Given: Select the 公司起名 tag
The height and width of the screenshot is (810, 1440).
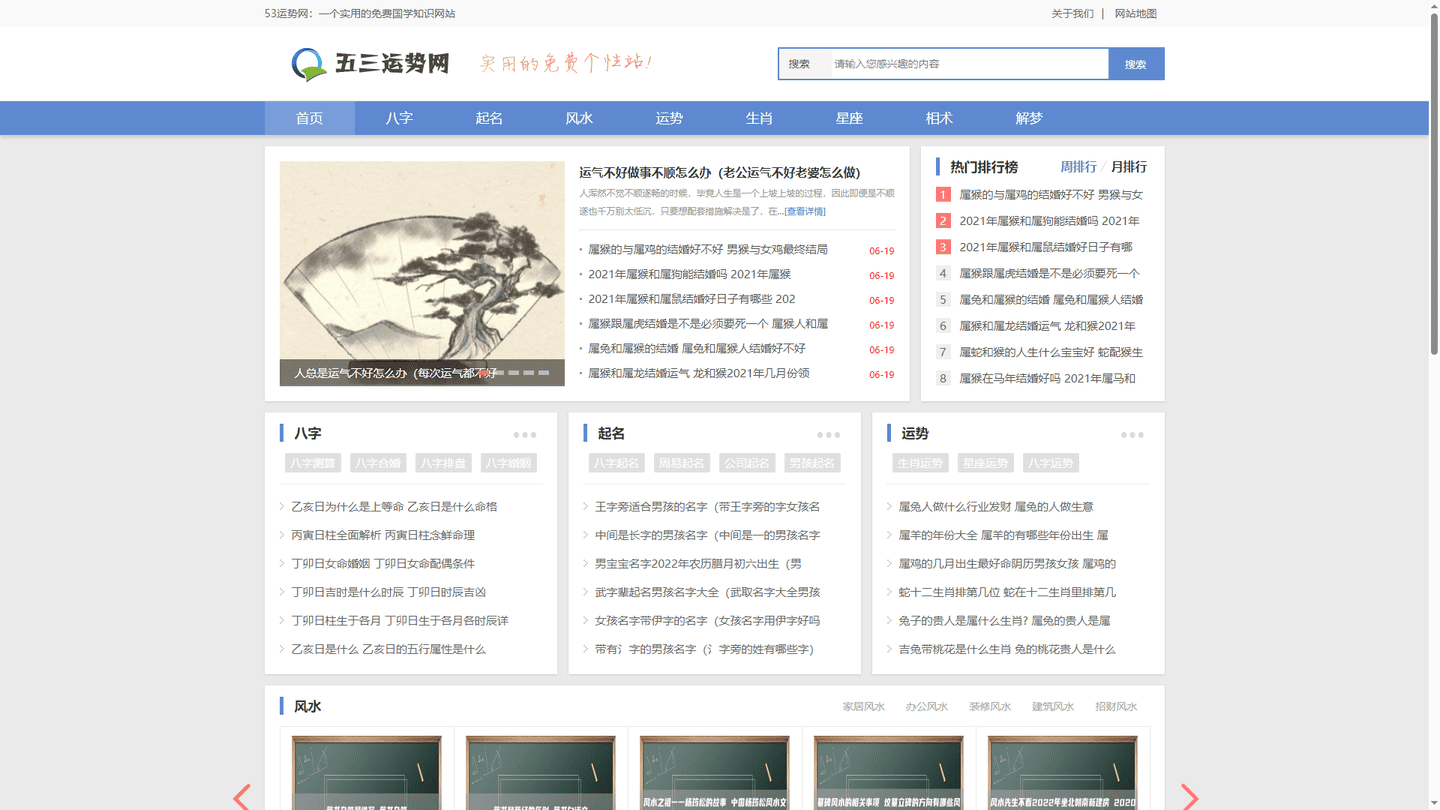Looking at the screenshot, I should 747,463.
